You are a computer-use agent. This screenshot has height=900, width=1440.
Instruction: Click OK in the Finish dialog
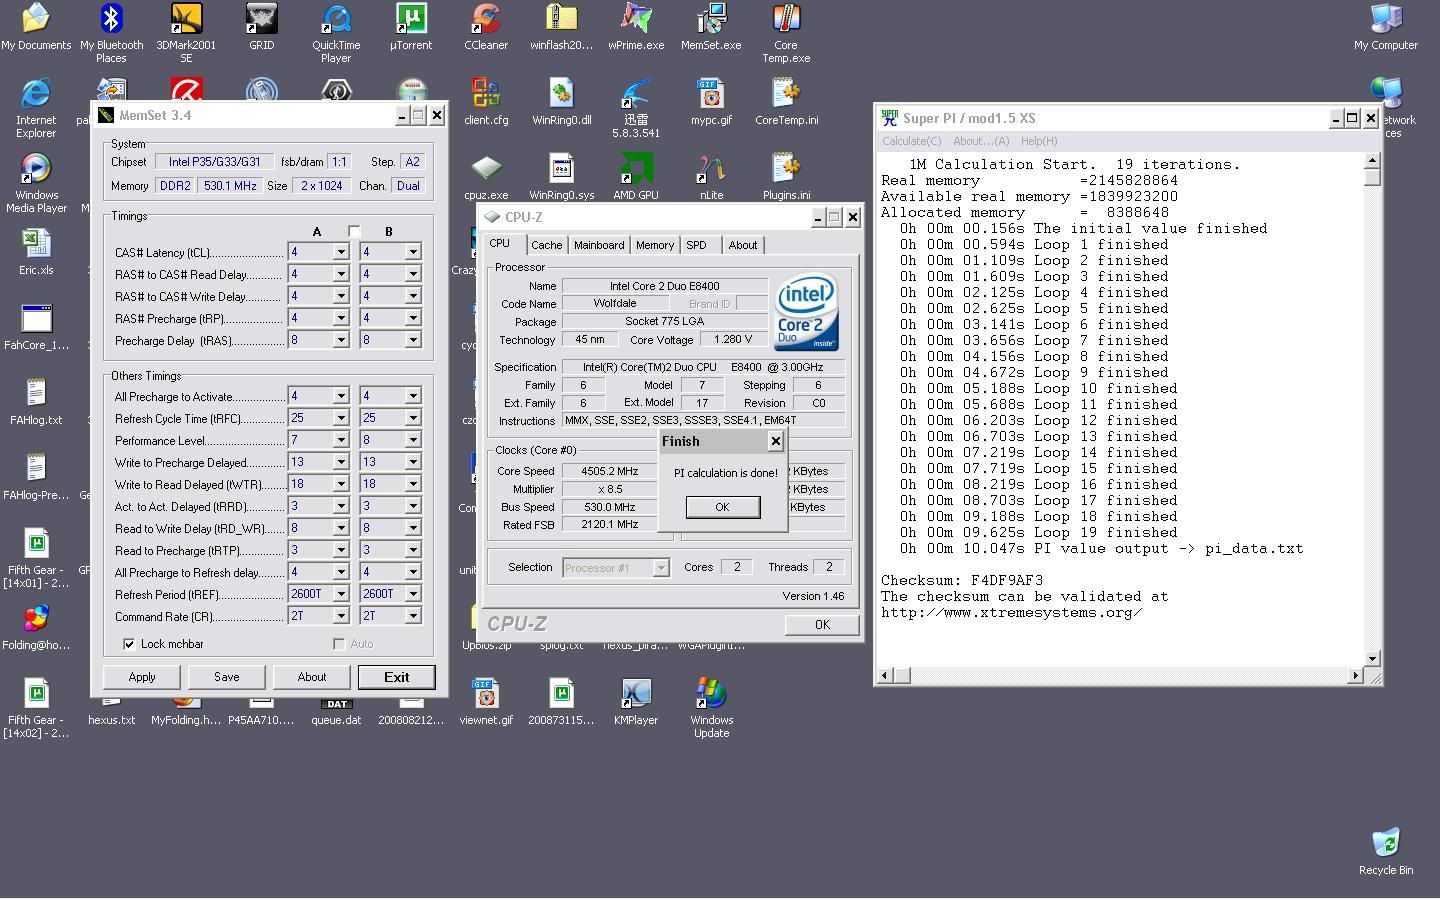(x=722, y=507)
